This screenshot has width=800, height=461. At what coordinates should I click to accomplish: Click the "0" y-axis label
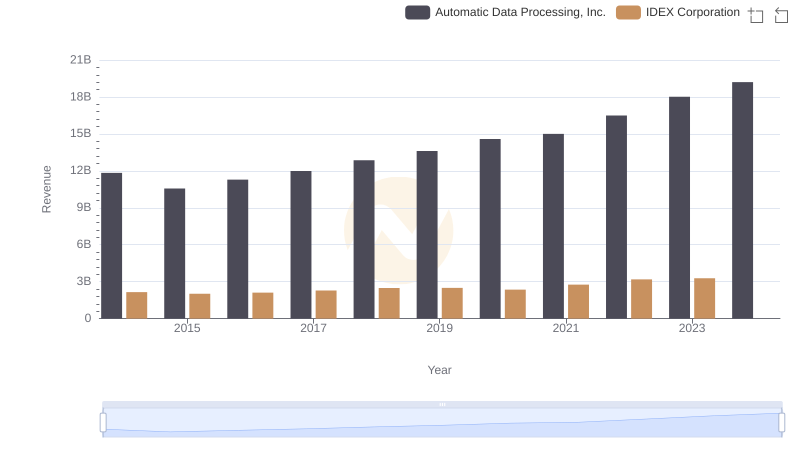(x=88, y=318)
